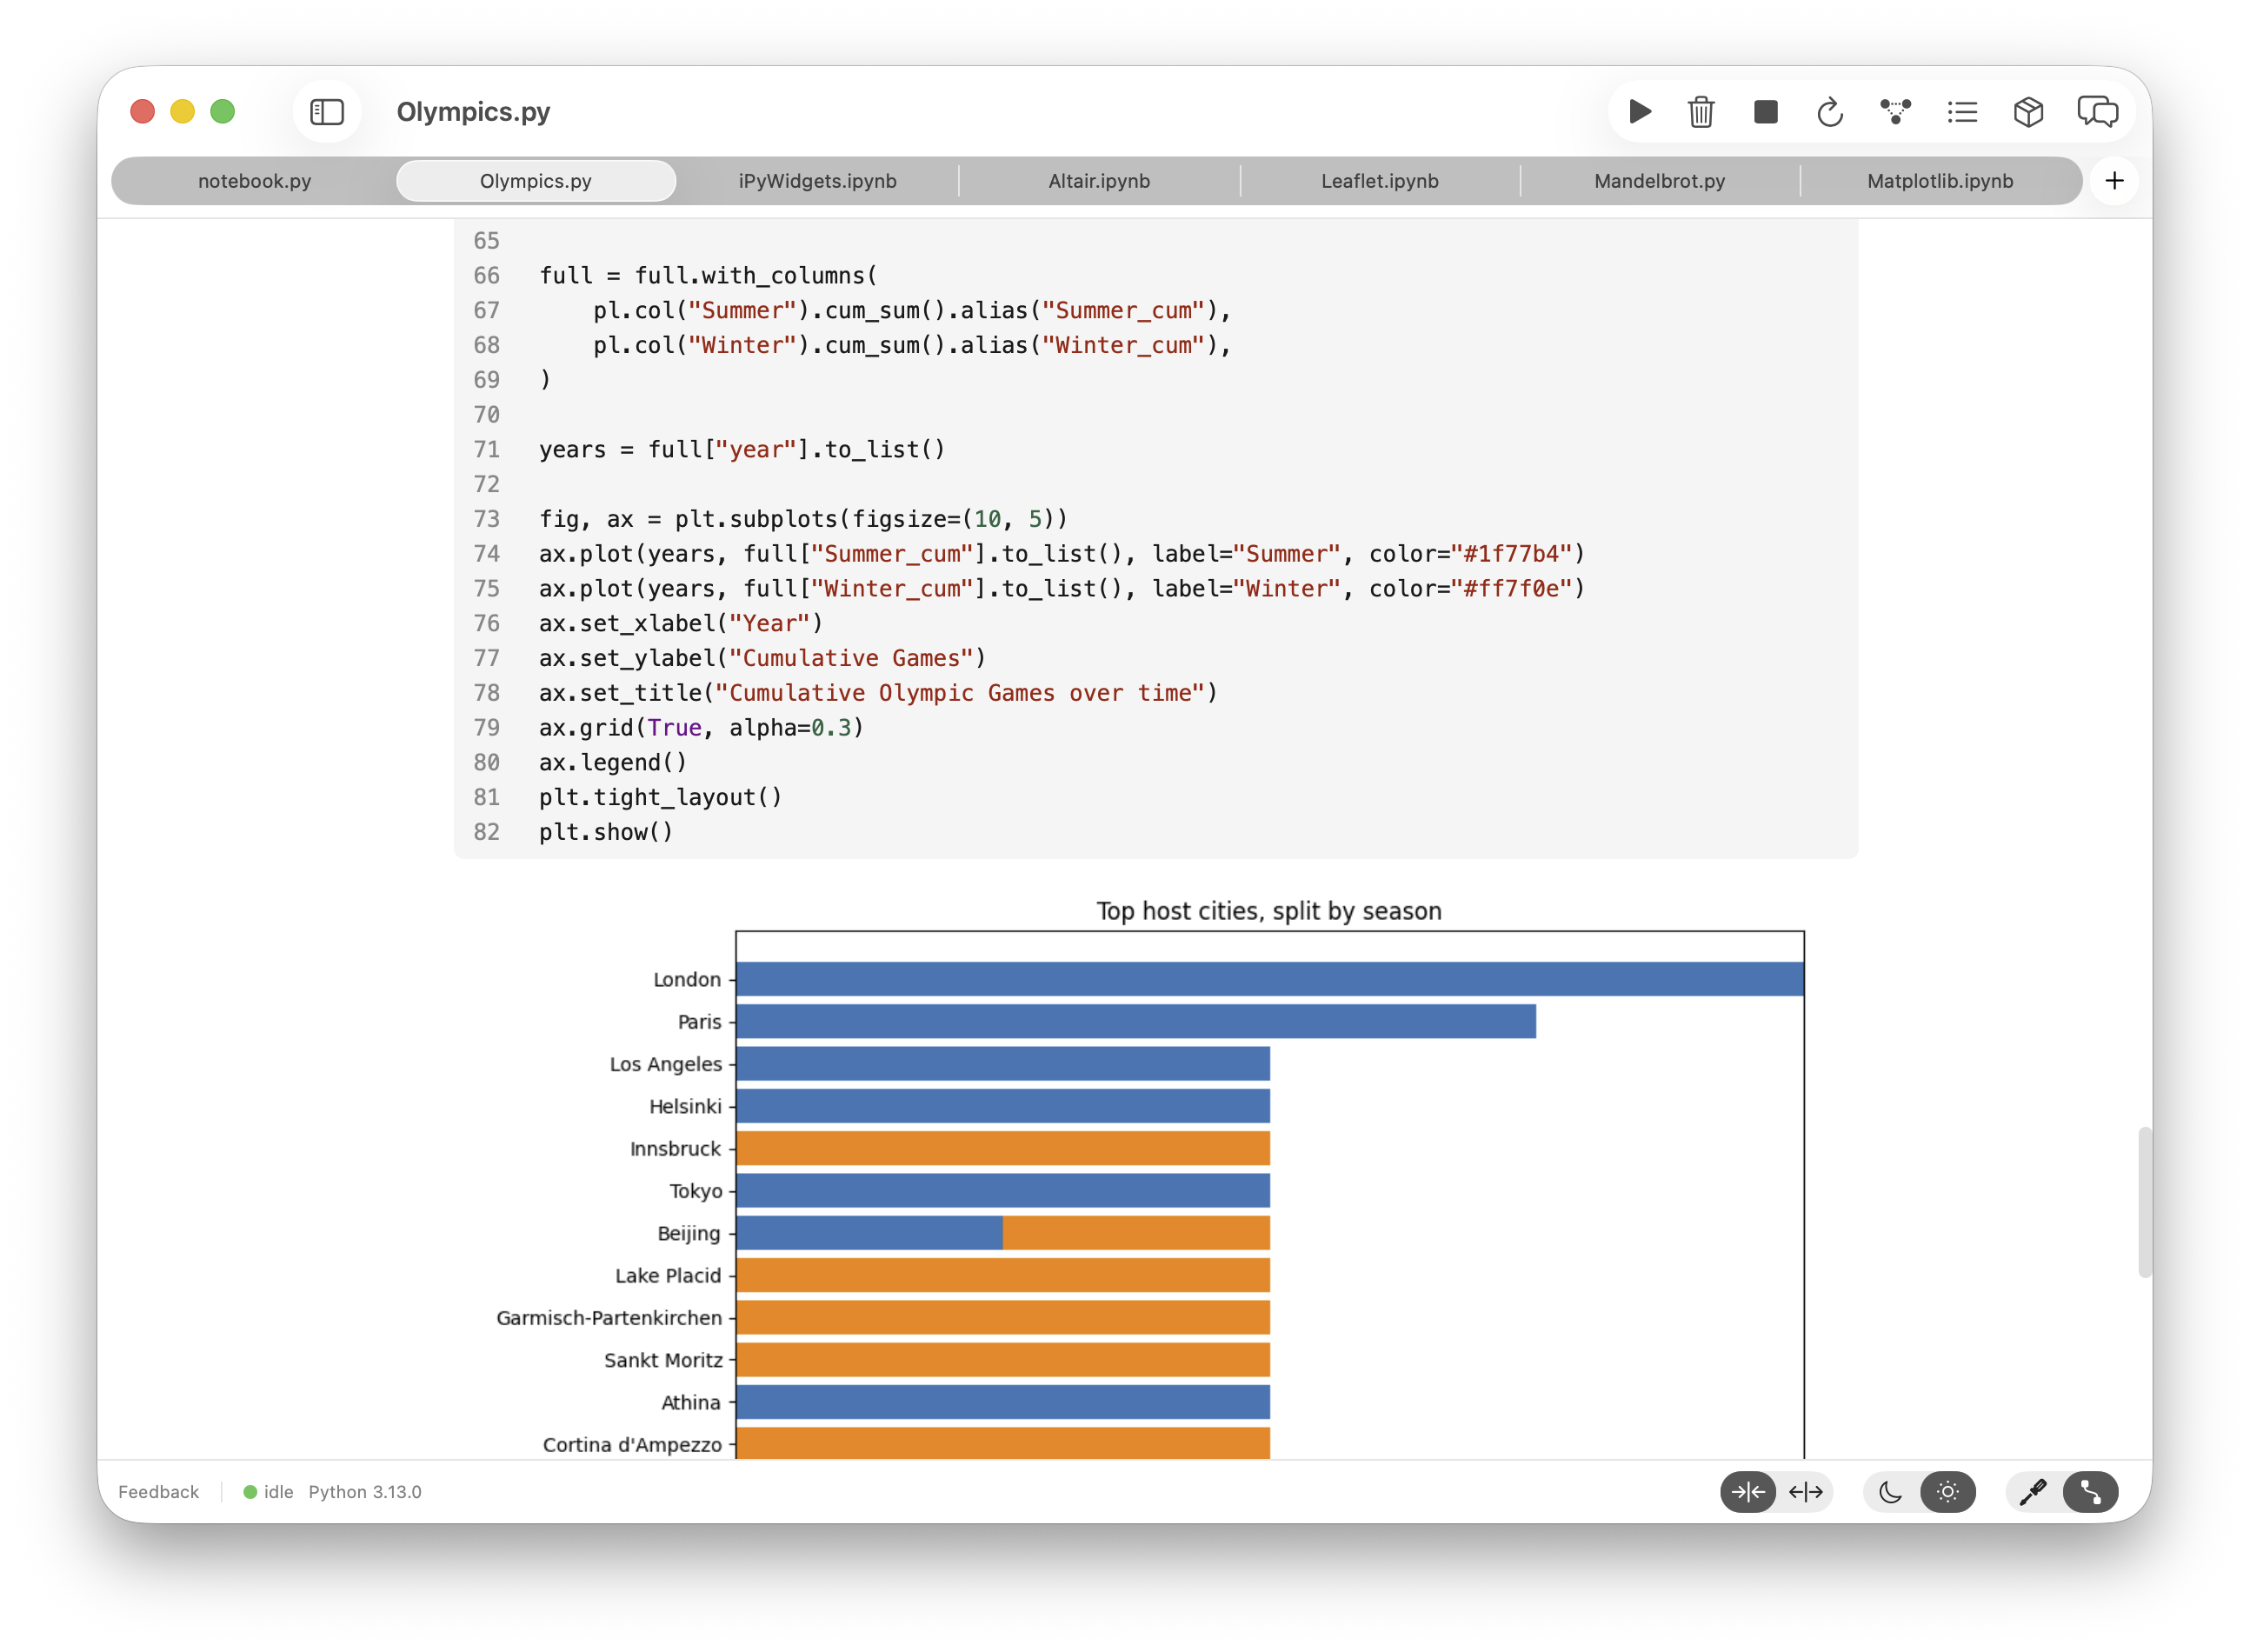Viewport: 2250px width, 1652px height.
Task: Click the Python 3.13.0 version label
Action: [365, 1491]
